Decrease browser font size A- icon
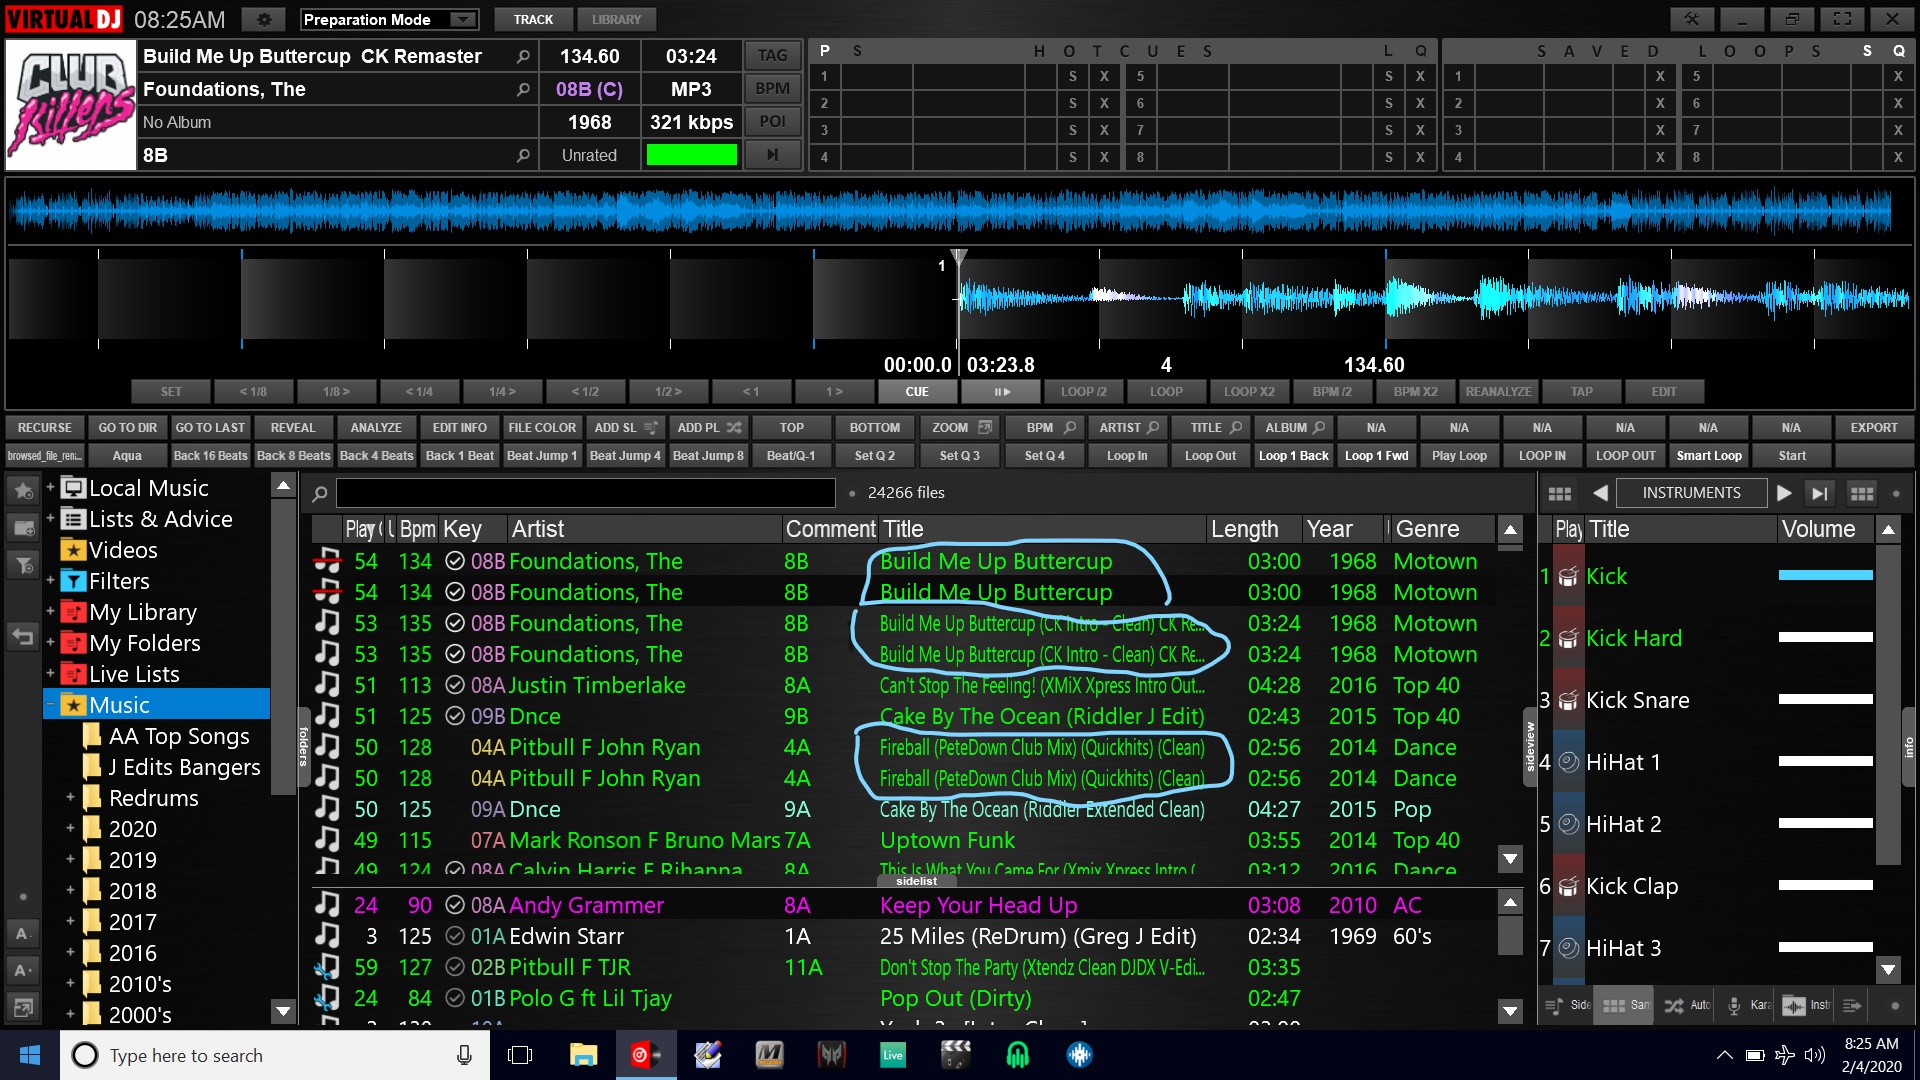 [x=23, y=933]
